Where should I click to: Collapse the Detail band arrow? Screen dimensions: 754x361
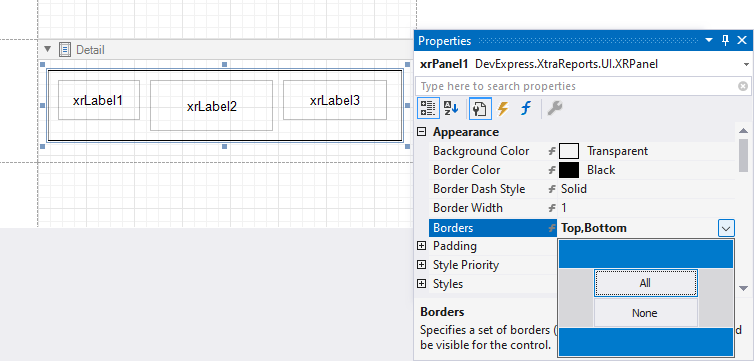[48, 49]
